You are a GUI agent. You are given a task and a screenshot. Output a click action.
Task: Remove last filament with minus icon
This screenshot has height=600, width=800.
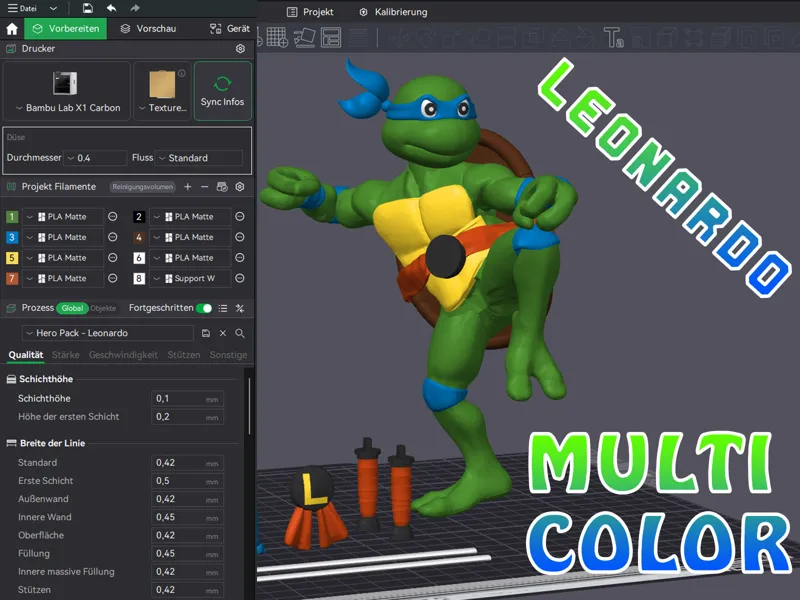pyautogui.click(x=205, y=187)
